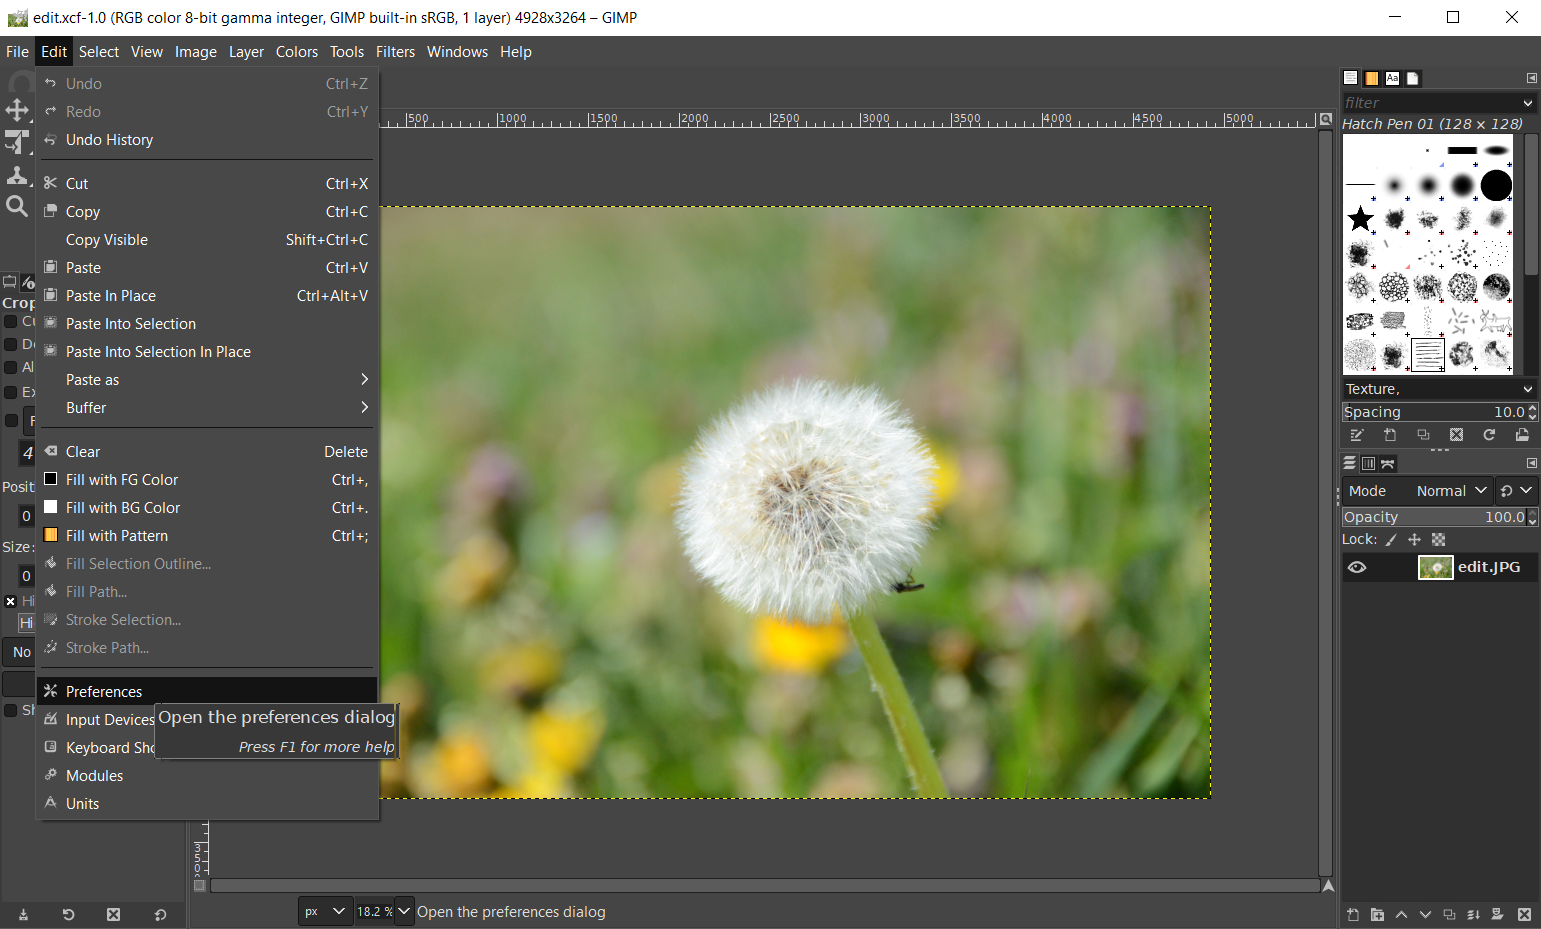
Task: Open the px units dropdown in status bar
Action: click(325, 911)
